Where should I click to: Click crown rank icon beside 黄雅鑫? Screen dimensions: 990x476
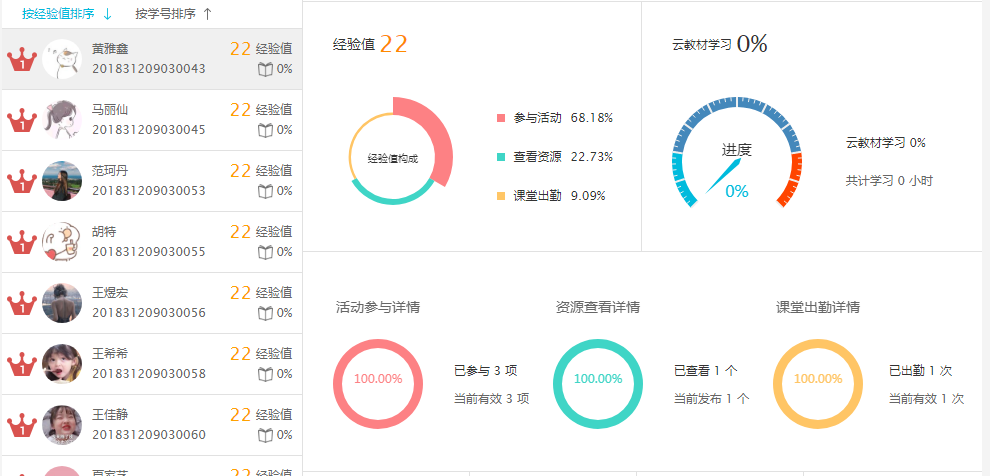[22, 60]
